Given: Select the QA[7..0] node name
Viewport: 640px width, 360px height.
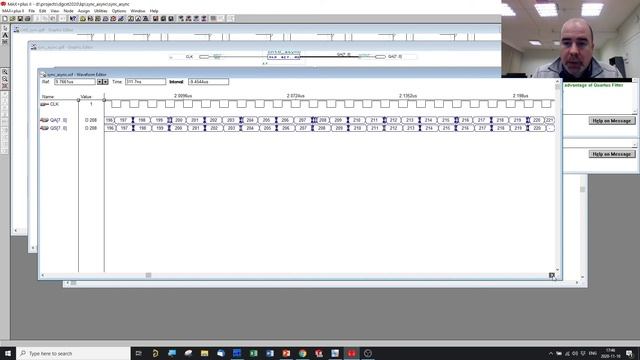Looking at the screenshot, I should pos(58,120).
